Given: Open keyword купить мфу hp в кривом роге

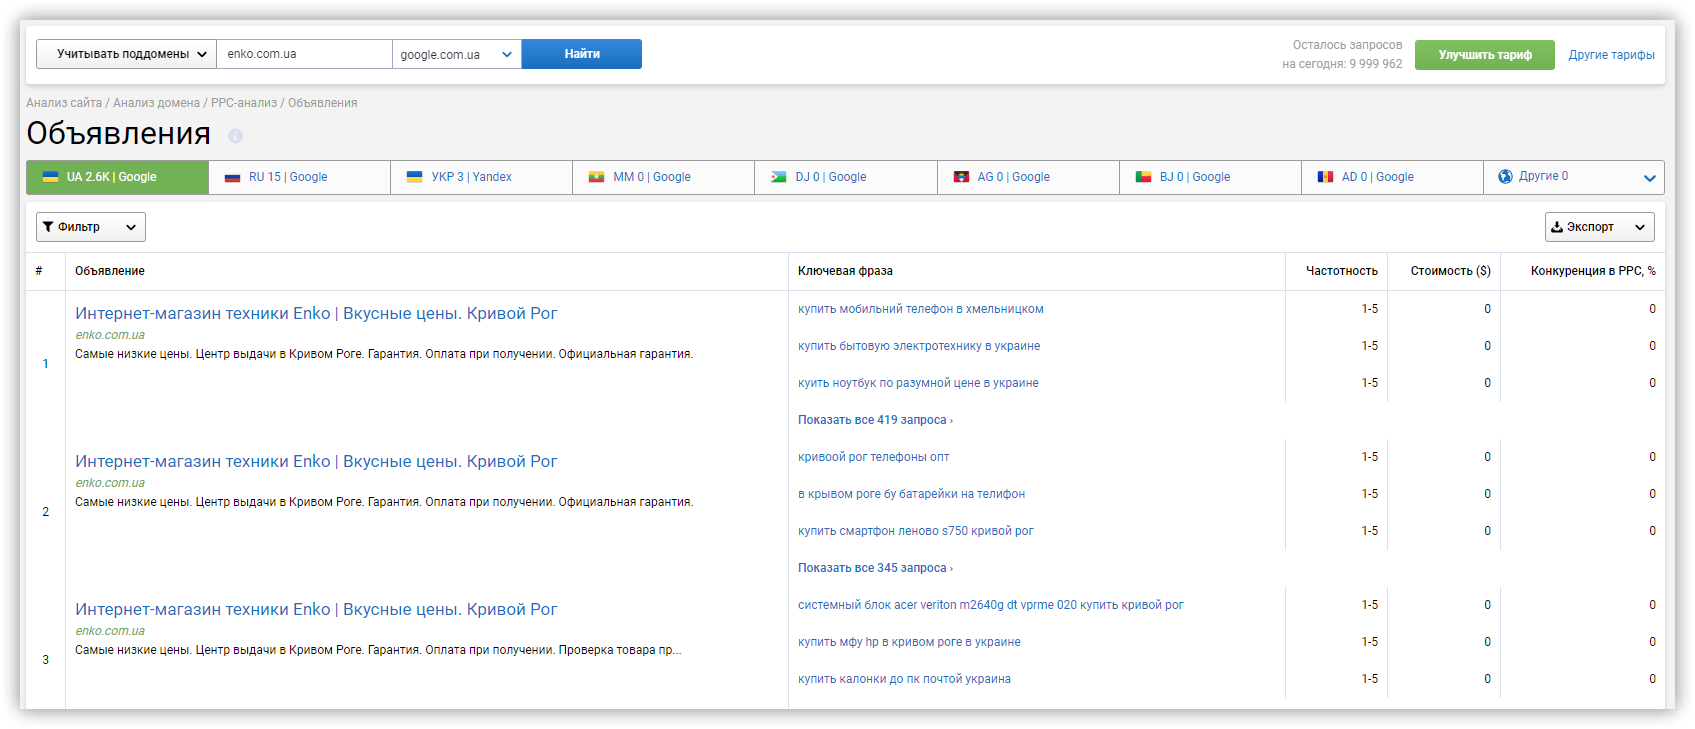Looking at the screenshot, I should point(909,642).
